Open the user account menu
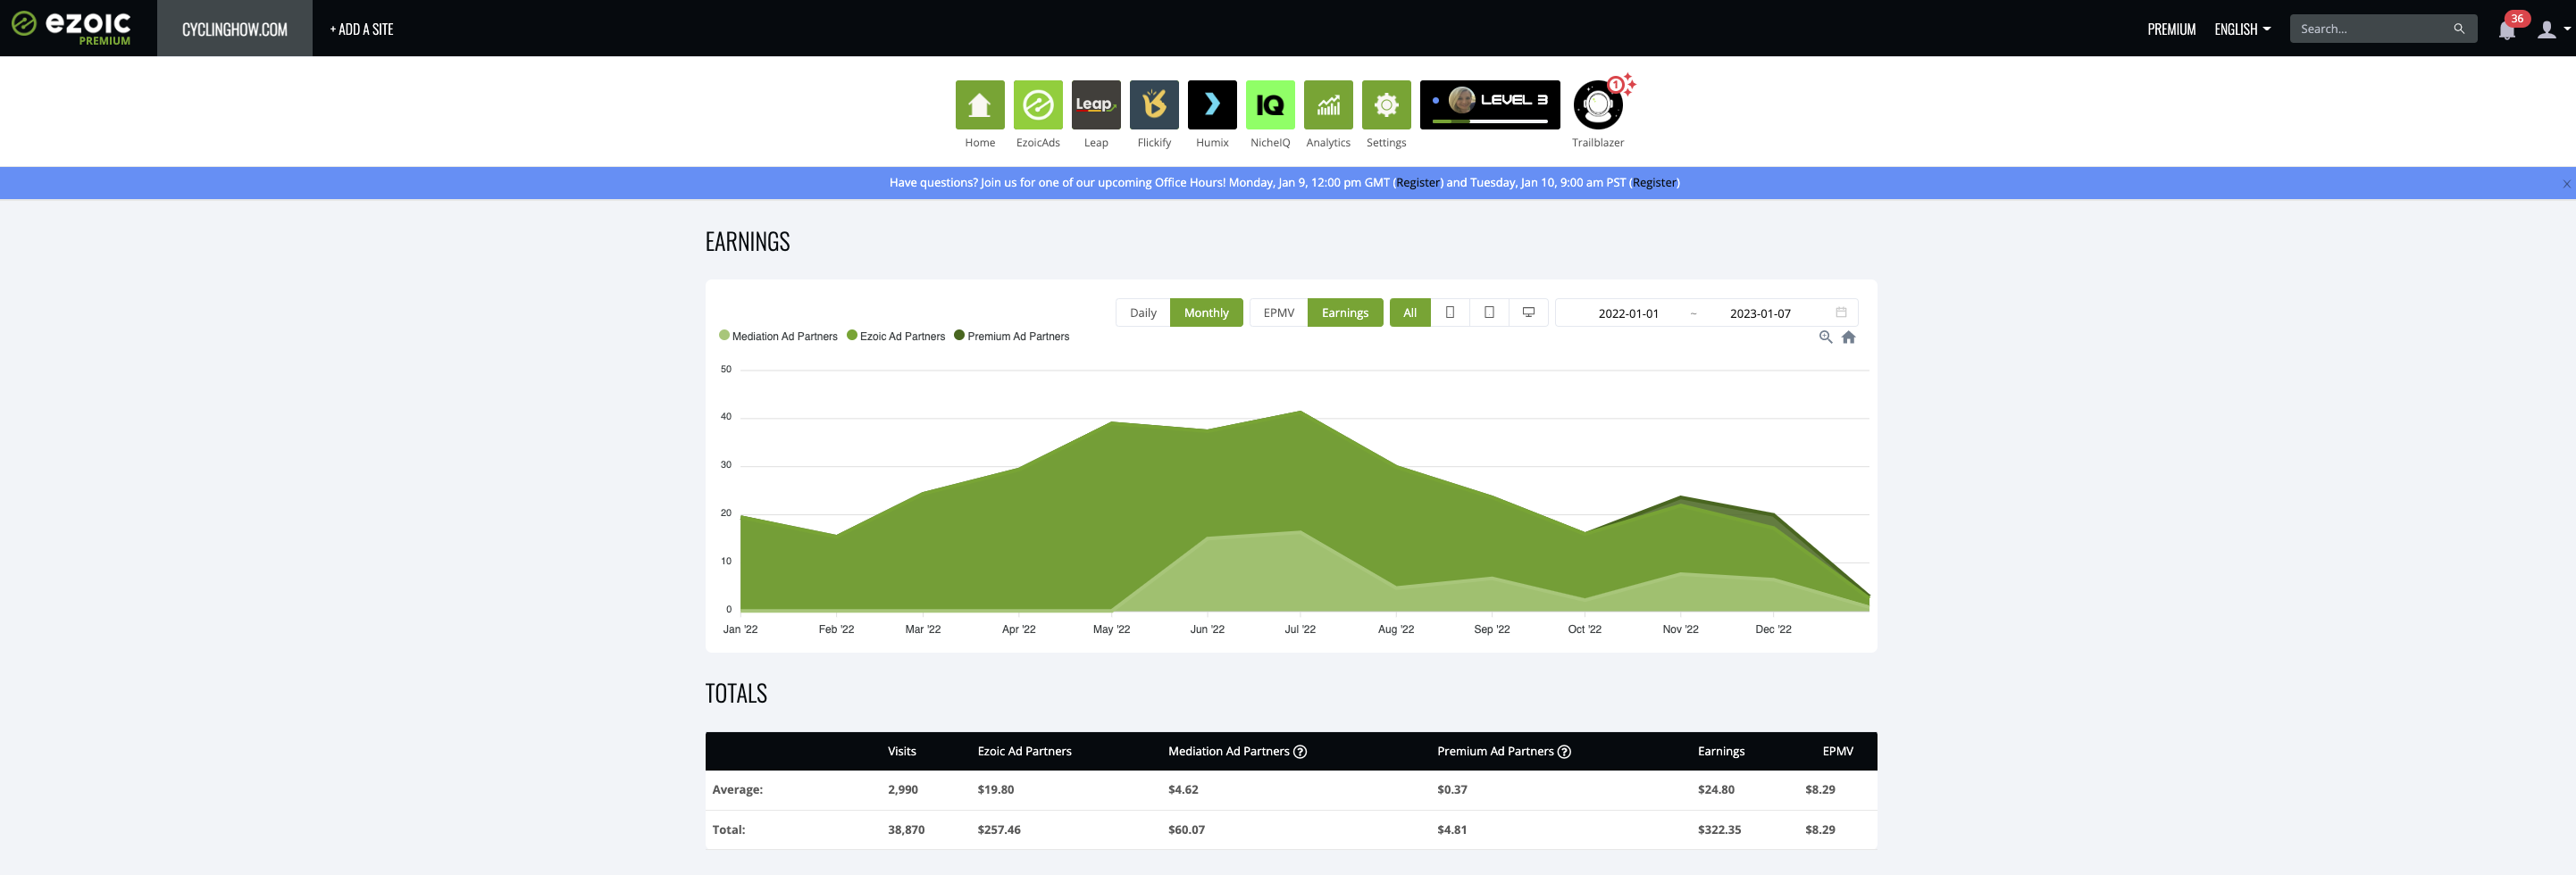The width and height of the screenshot is (2576, 875). (2552, 29)
